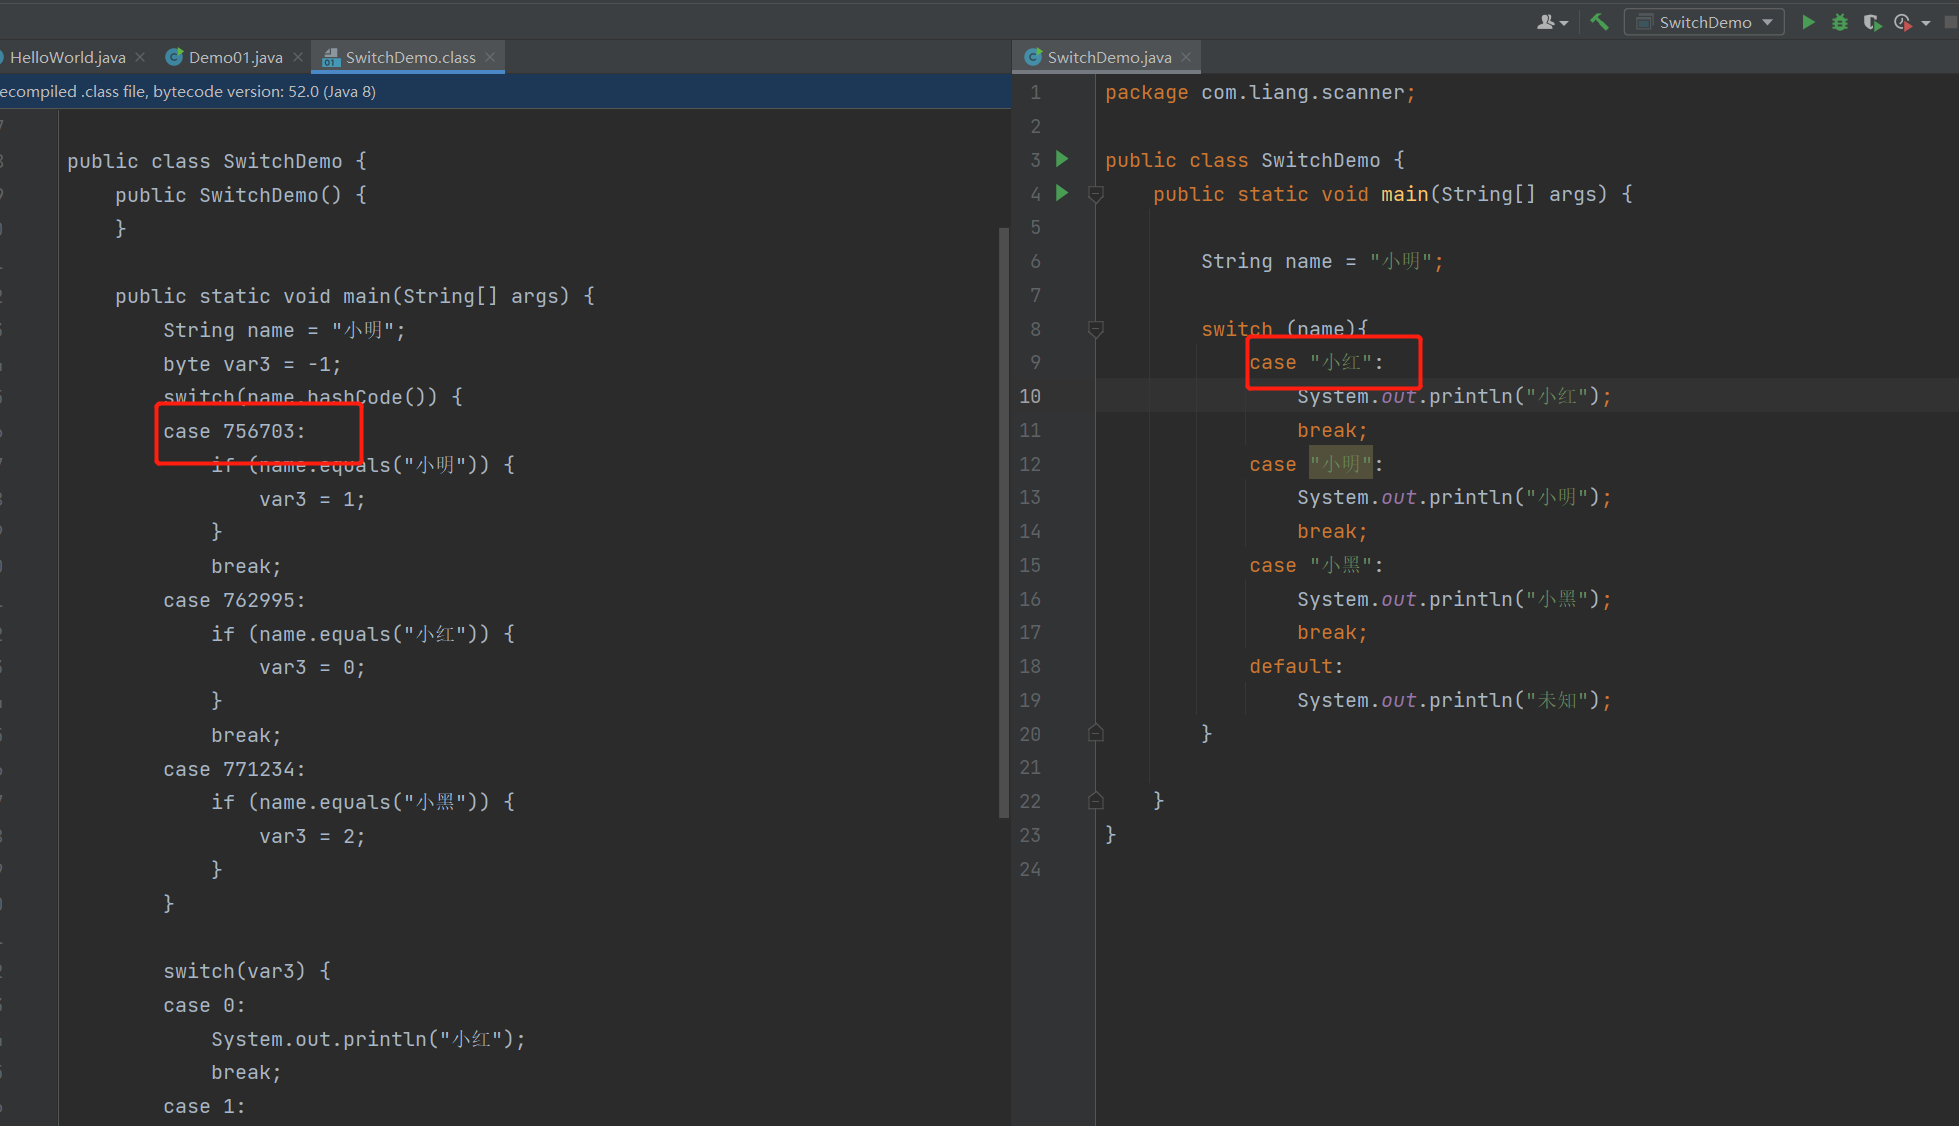The height and width of the screenshot is (1126, 1959).
Task: Click the Build Project hammer icon
Action: click(x=1599, y=21)
